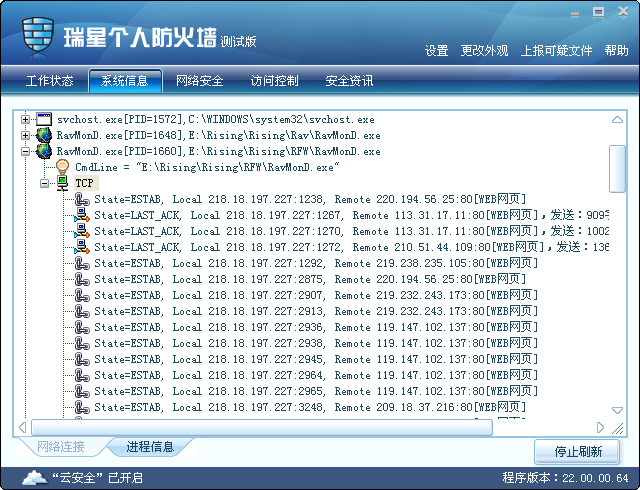The image size is (640, 490).
Task: Select RavMonD.exe[PID=1648] row text
Action: coord(218,135)
